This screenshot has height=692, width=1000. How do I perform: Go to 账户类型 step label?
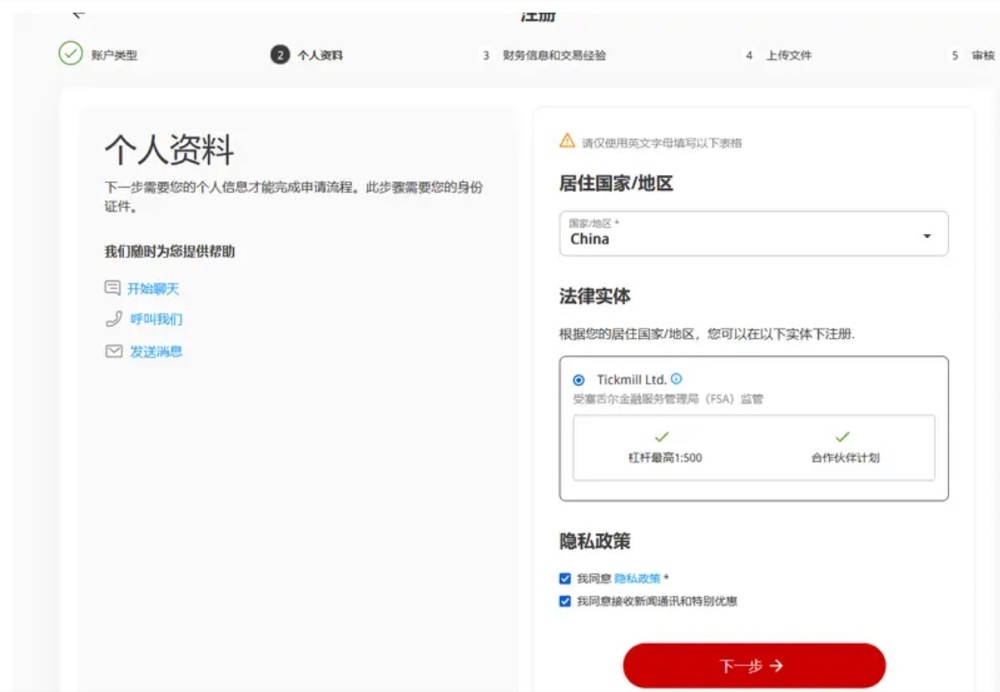pyautogui.click(x=114, y=55)
